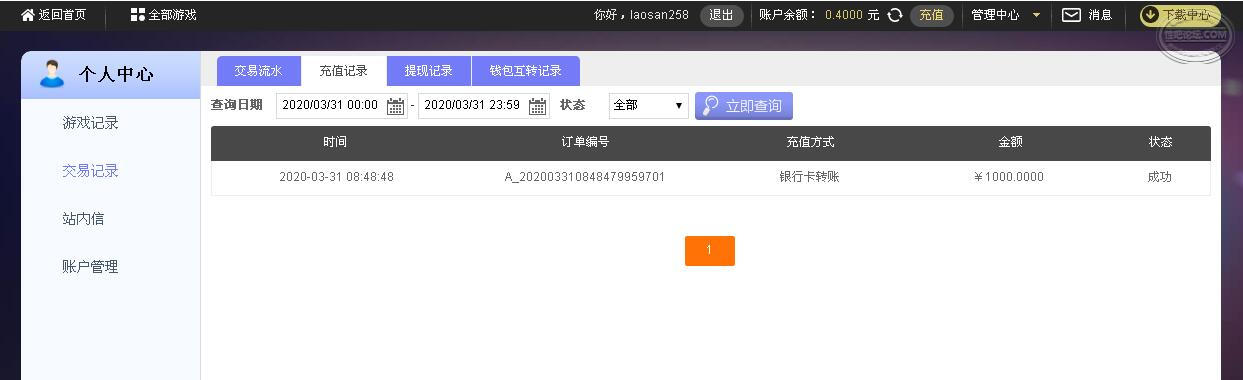Image resolution: width=1243 pixels, height=380 pixels.
Task: Click the home icon beside 返回首页
Action: [x=28, y=15]
